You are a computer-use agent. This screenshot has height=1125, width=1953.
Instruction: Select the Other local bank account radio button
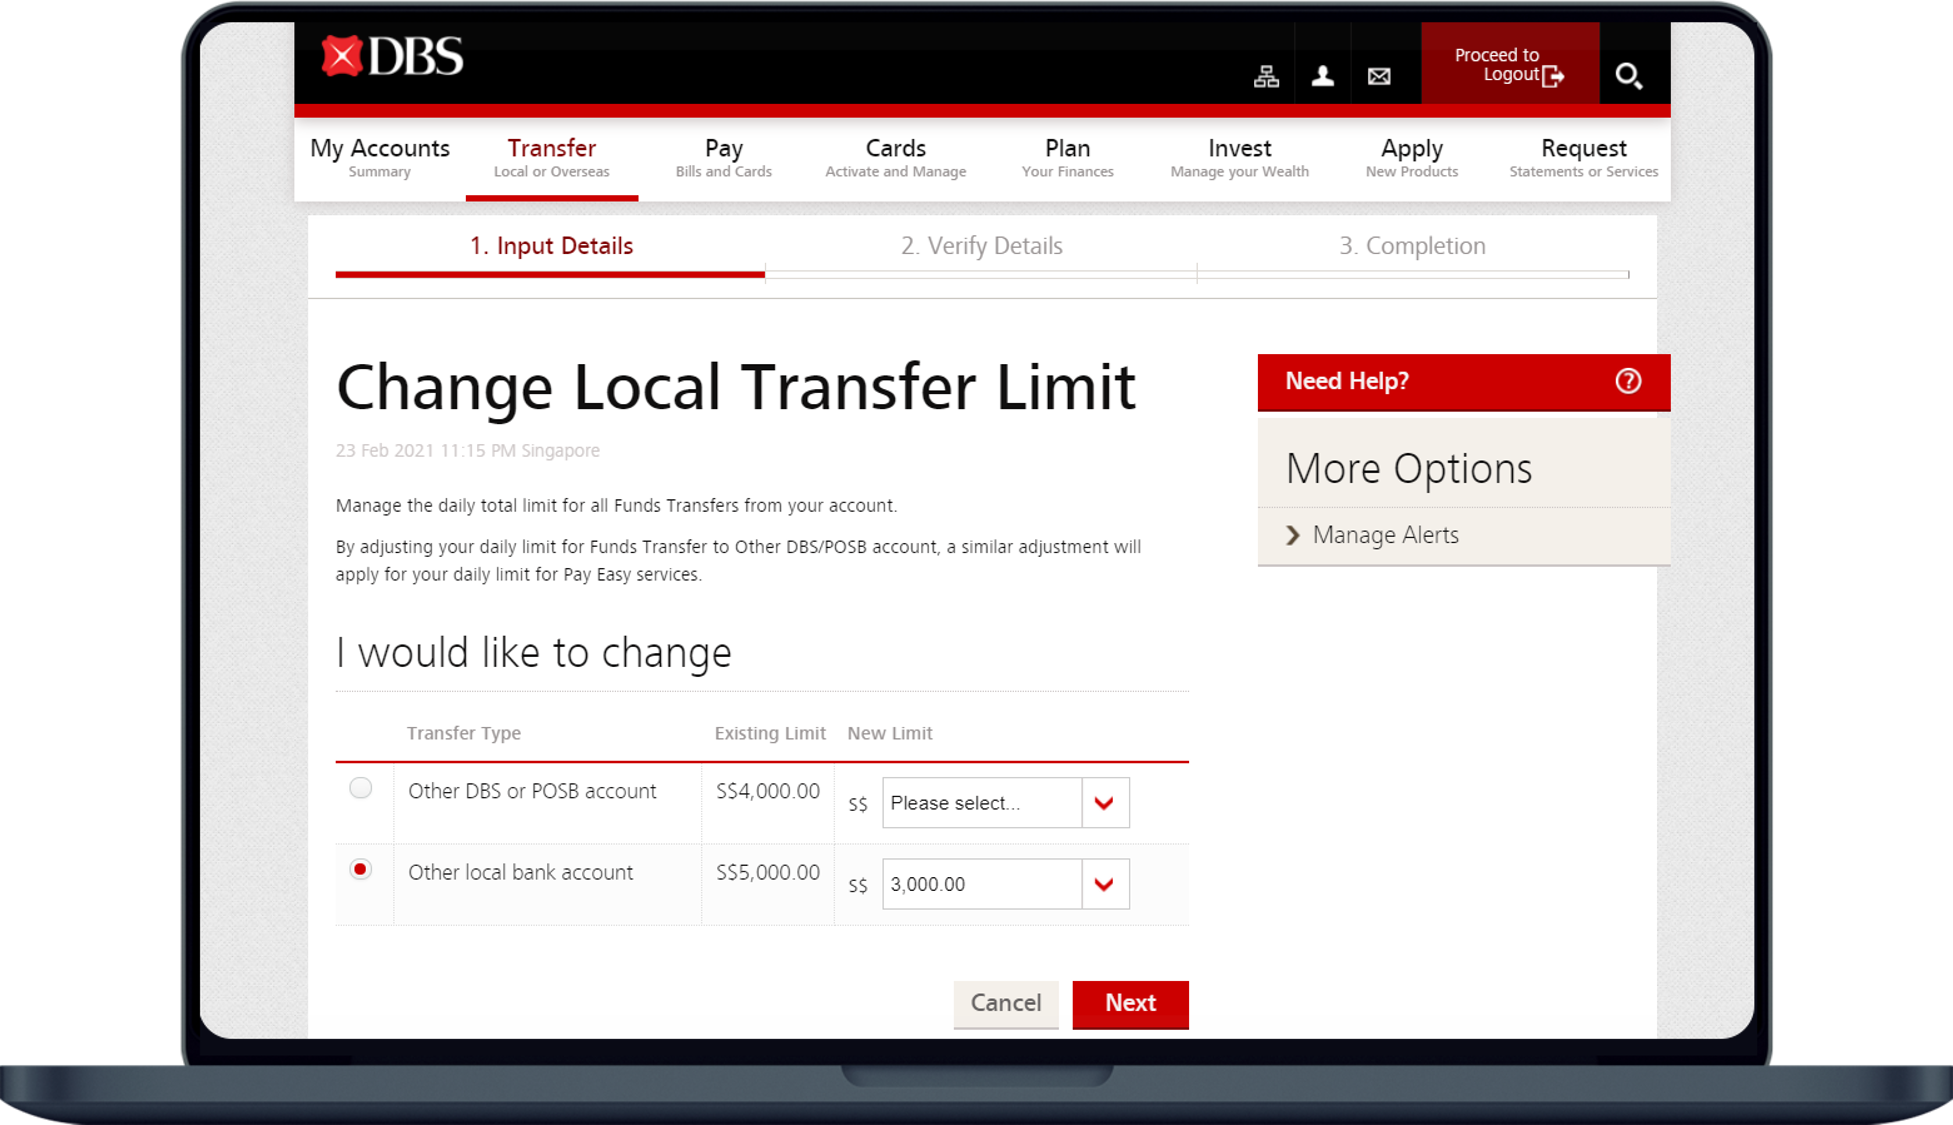coord(359,870)
